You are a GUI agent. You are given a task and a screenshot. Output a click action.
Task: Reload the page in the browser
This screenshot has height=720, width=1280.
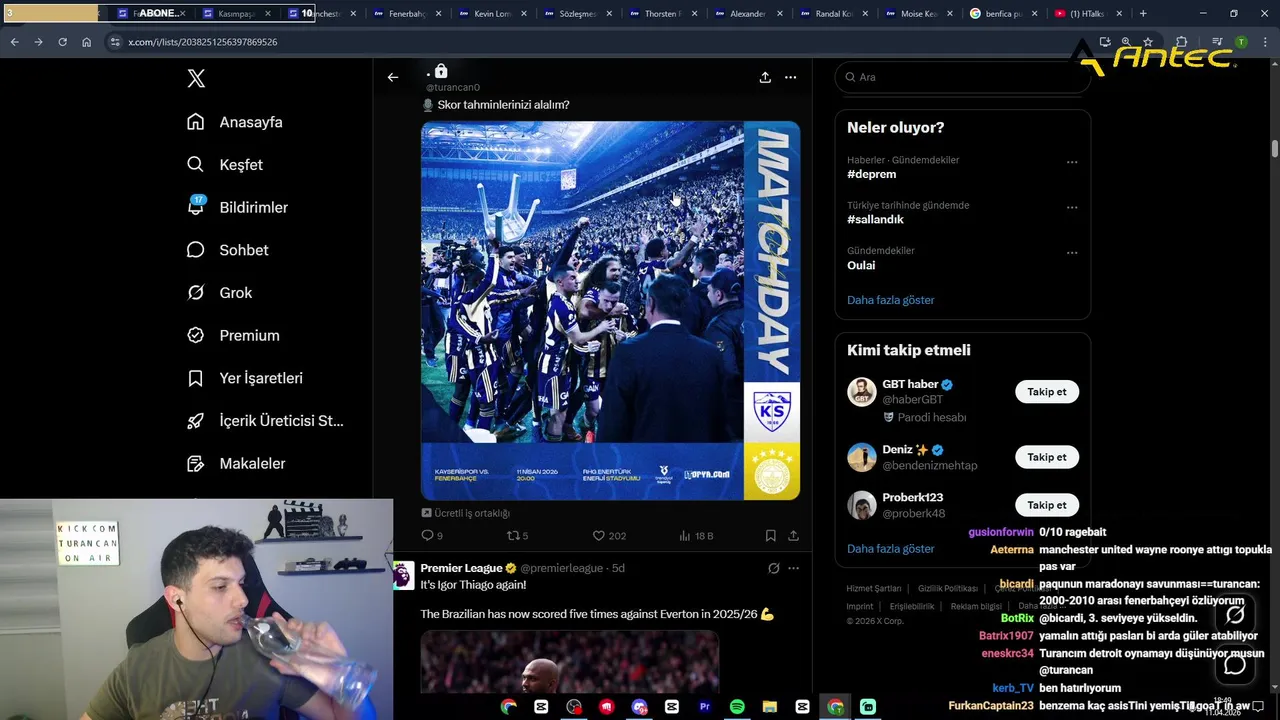(62, 42)
